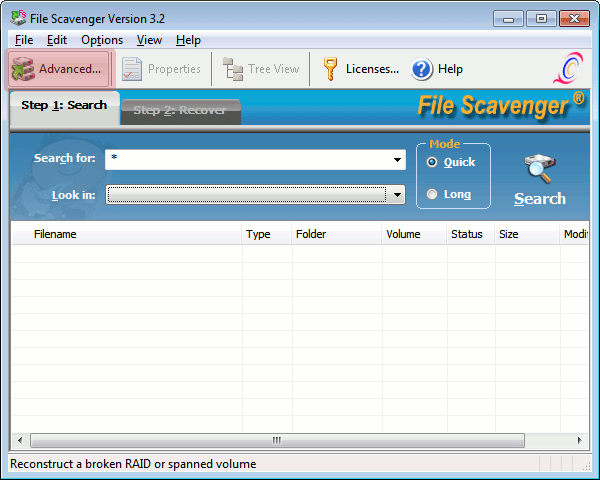
Task: Open the File menu
Action: (x=24, y=40)
